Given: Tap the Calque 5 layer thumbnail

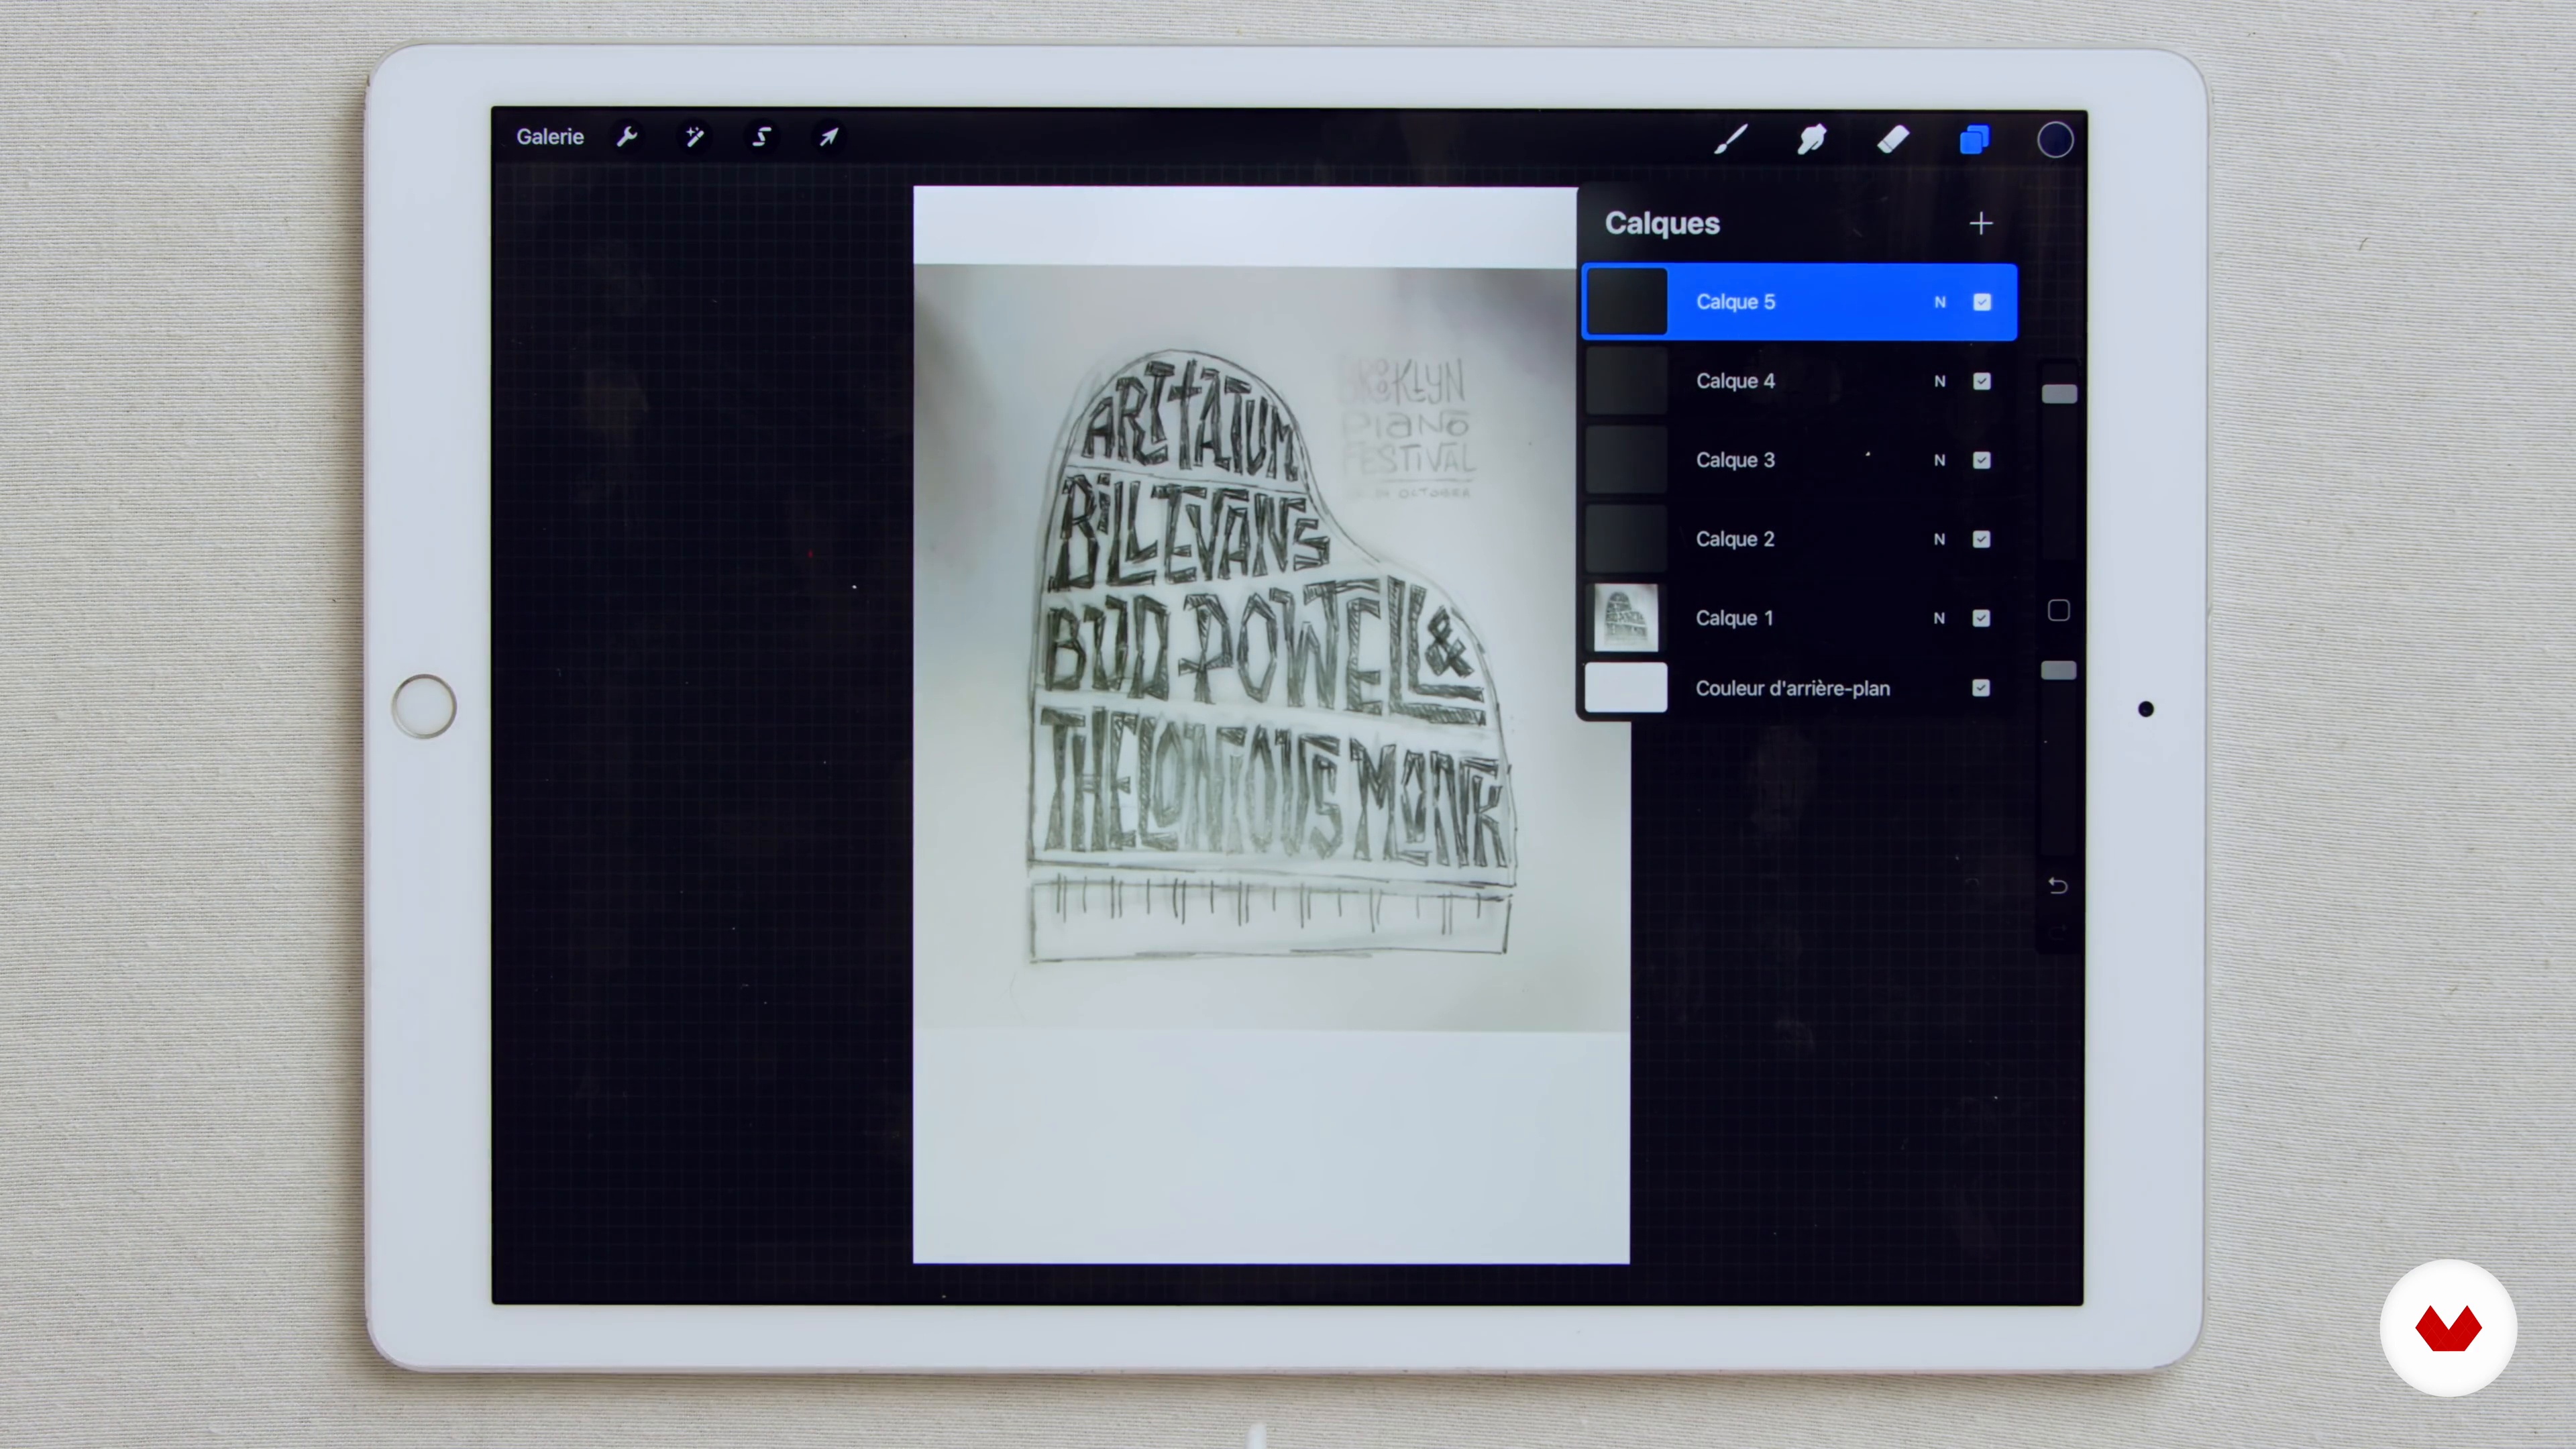Looking at the screenshot, I should tap(1627, 302).
